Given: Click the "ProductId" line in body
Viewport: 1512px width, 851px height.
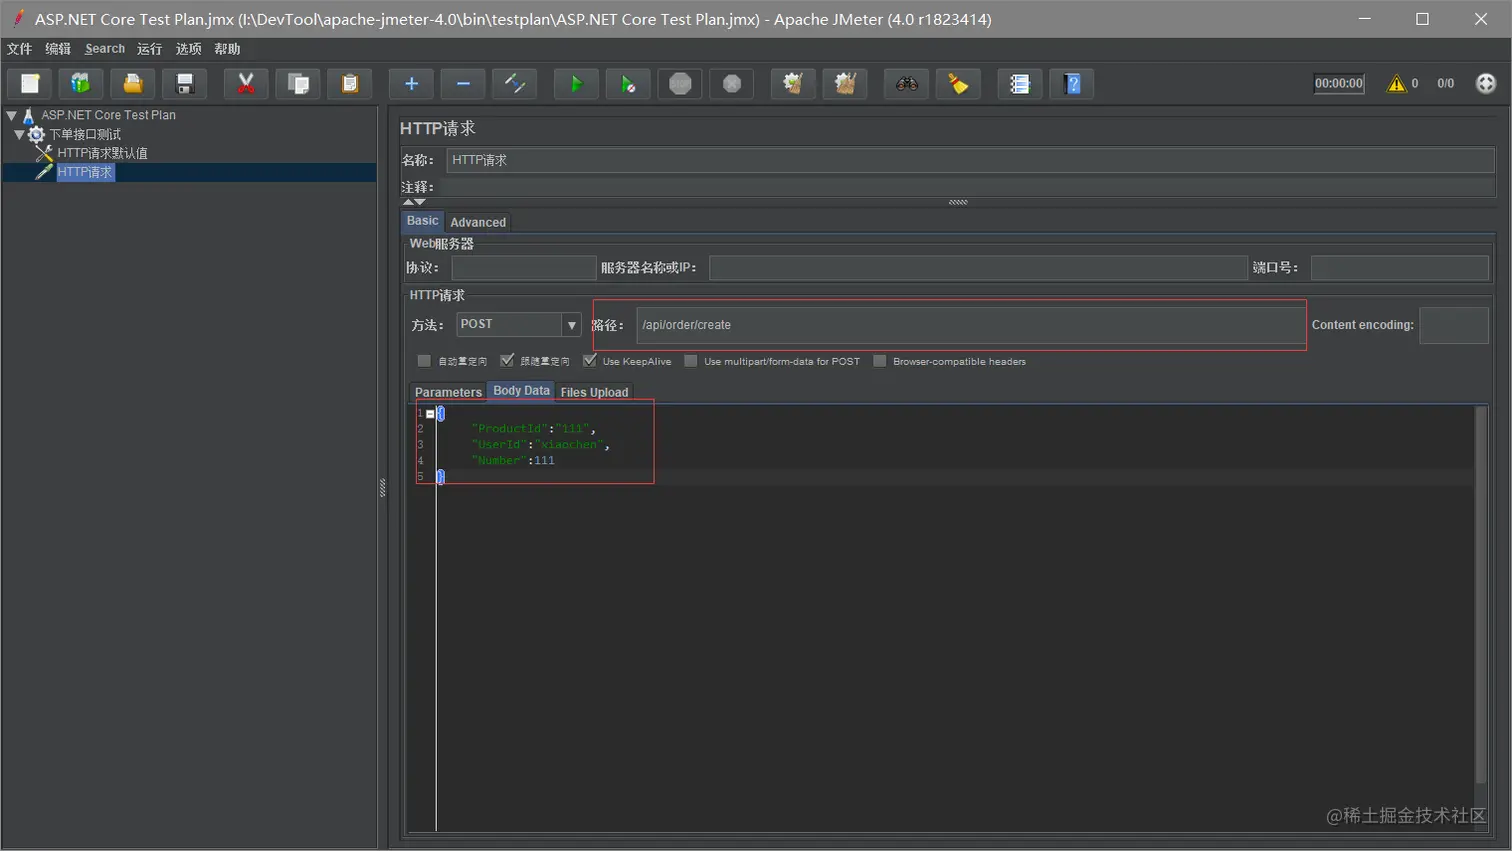Looking at the screenshot, I should (x=533, y=429).
